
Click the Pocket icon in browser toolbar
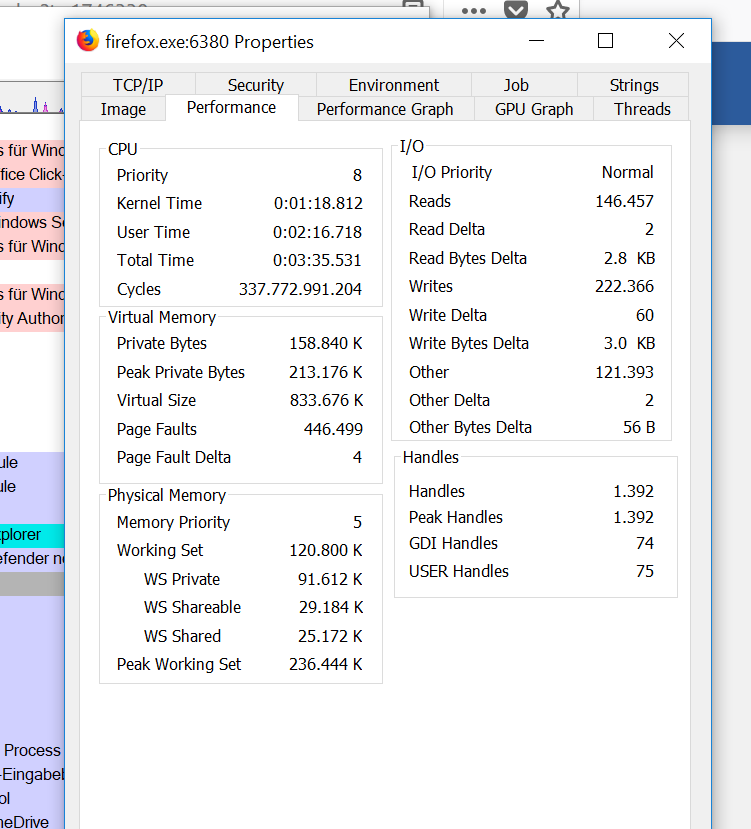pos(516,9)
